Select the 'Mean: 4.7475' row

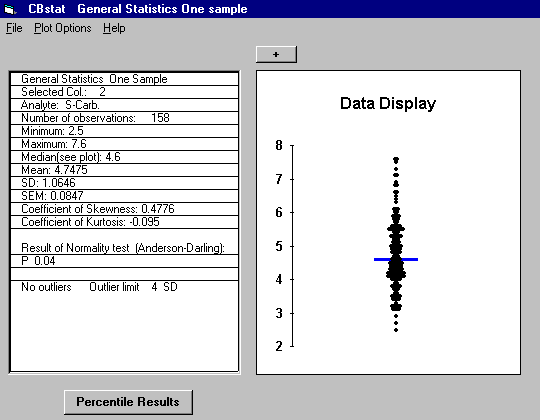tap(124, 170)
